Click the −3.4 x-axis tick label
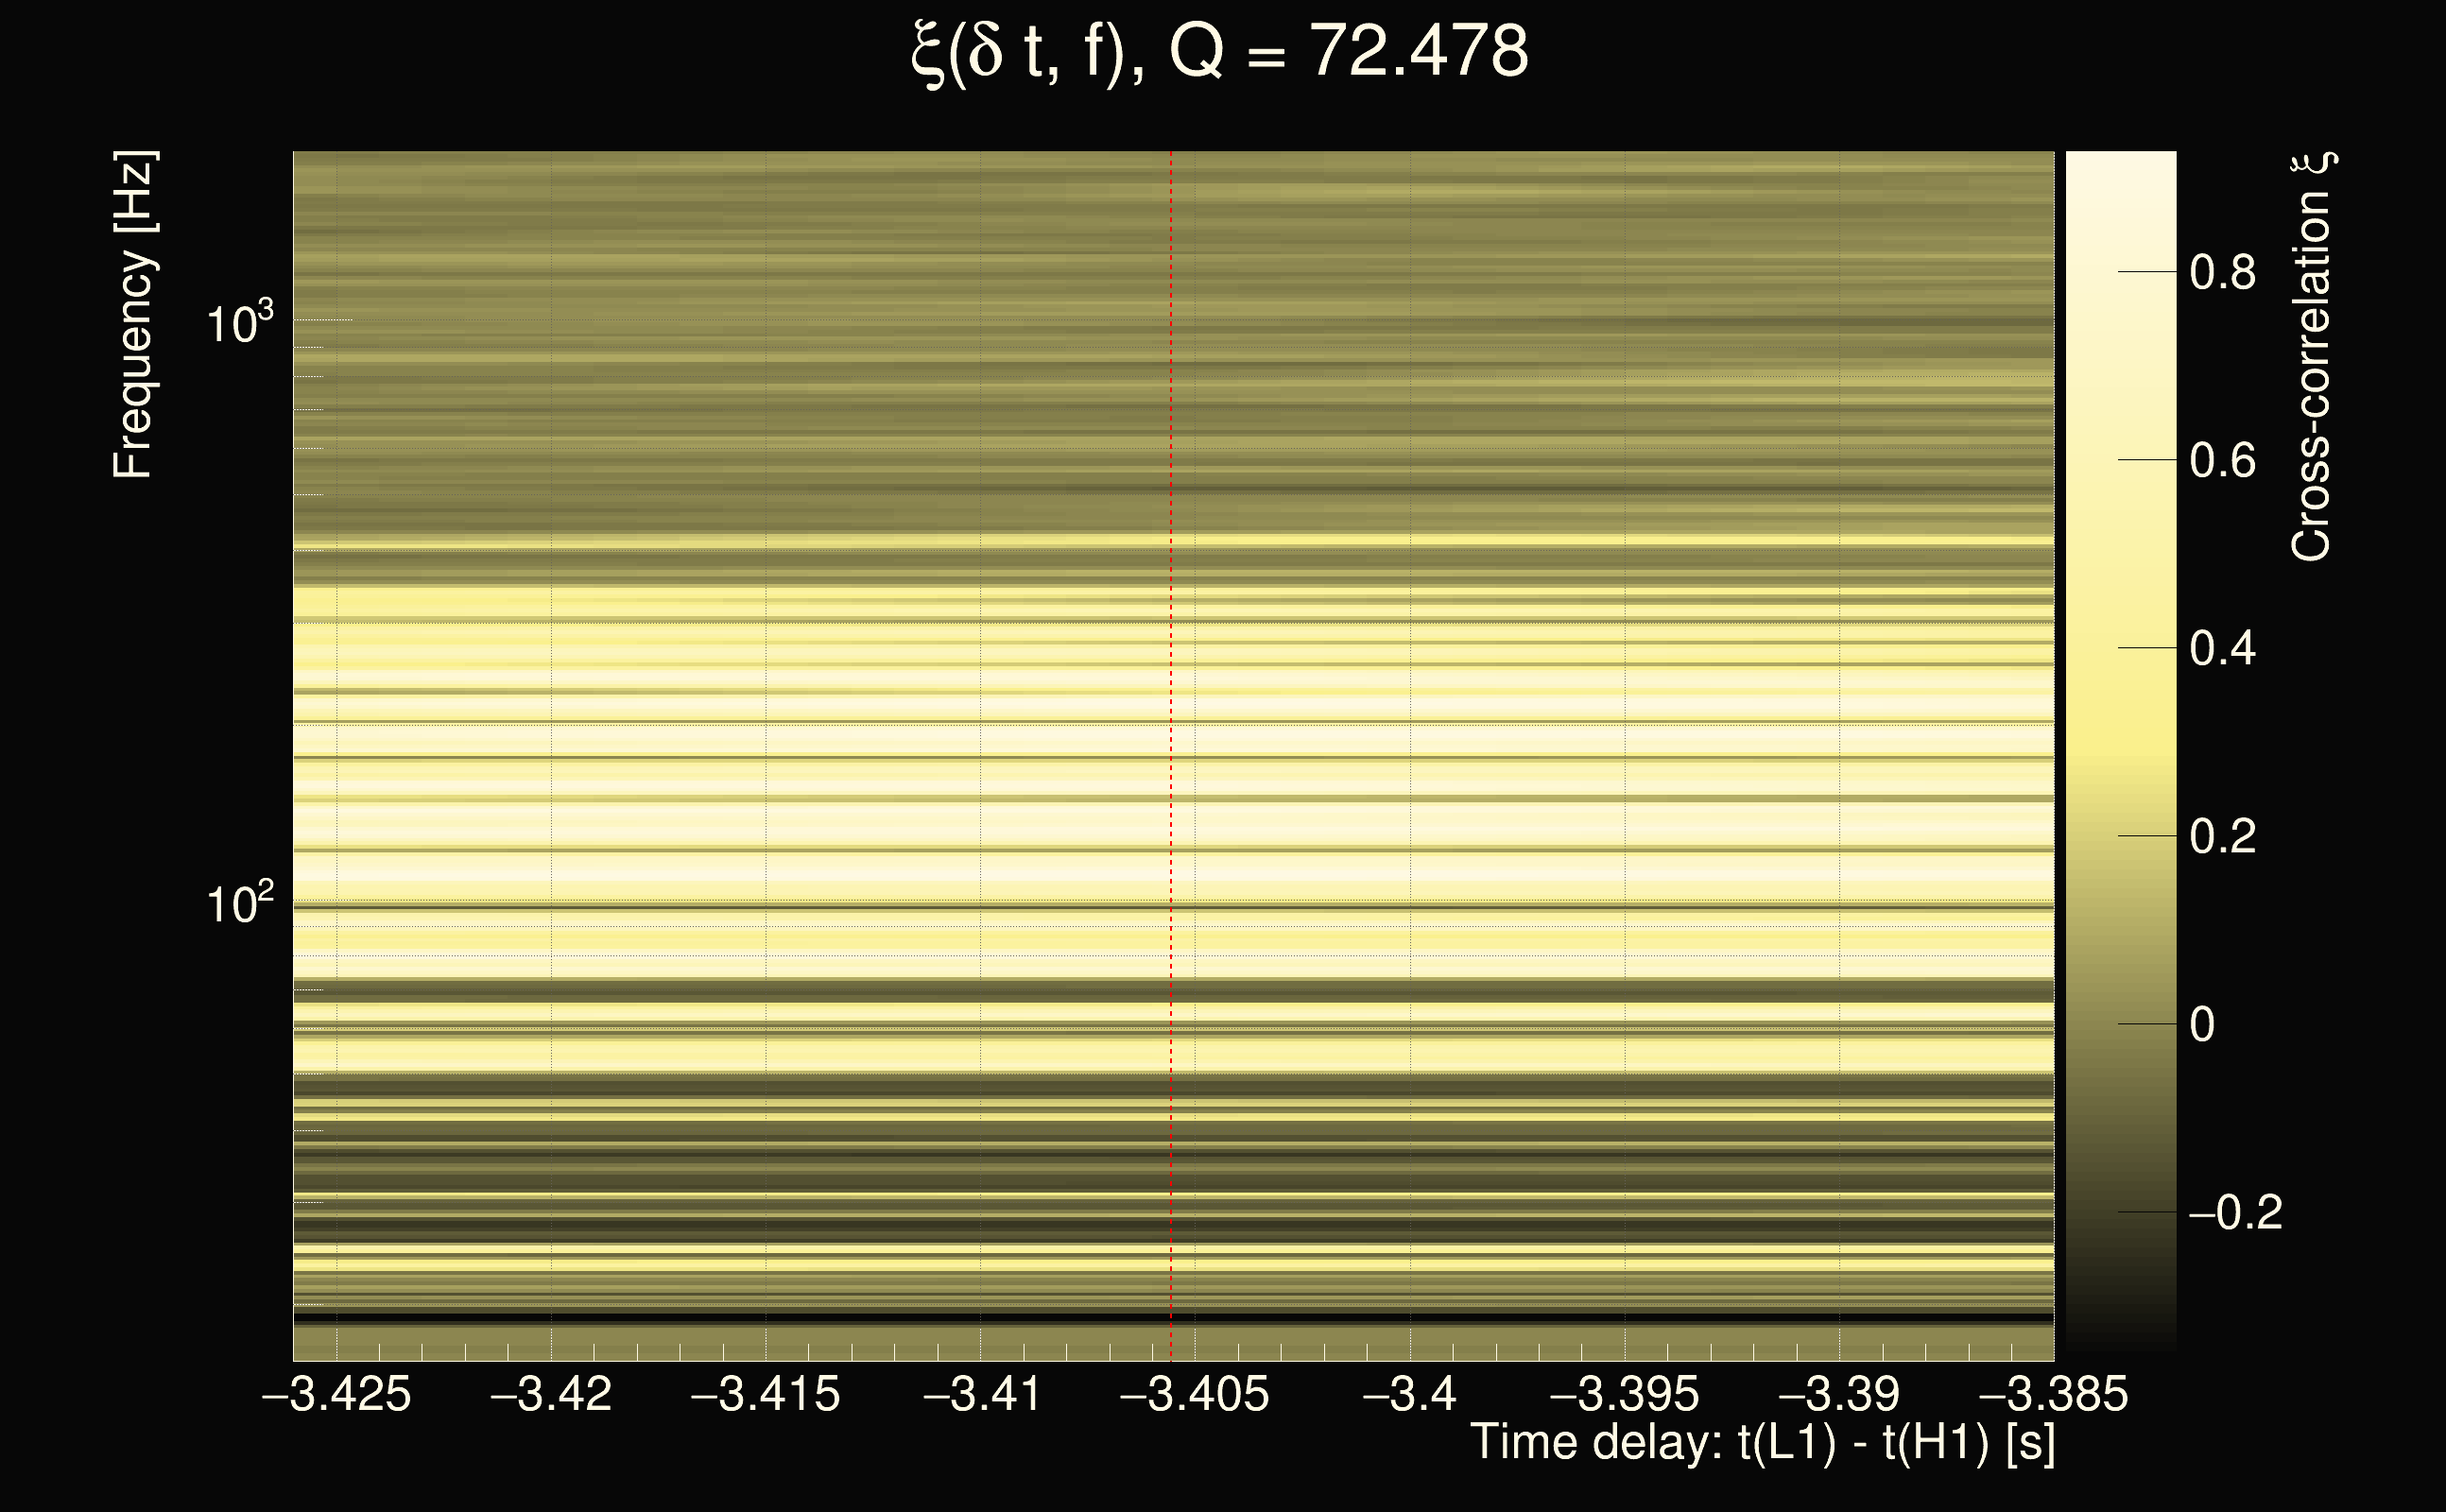2446x1512 pixels. 1409,1394
